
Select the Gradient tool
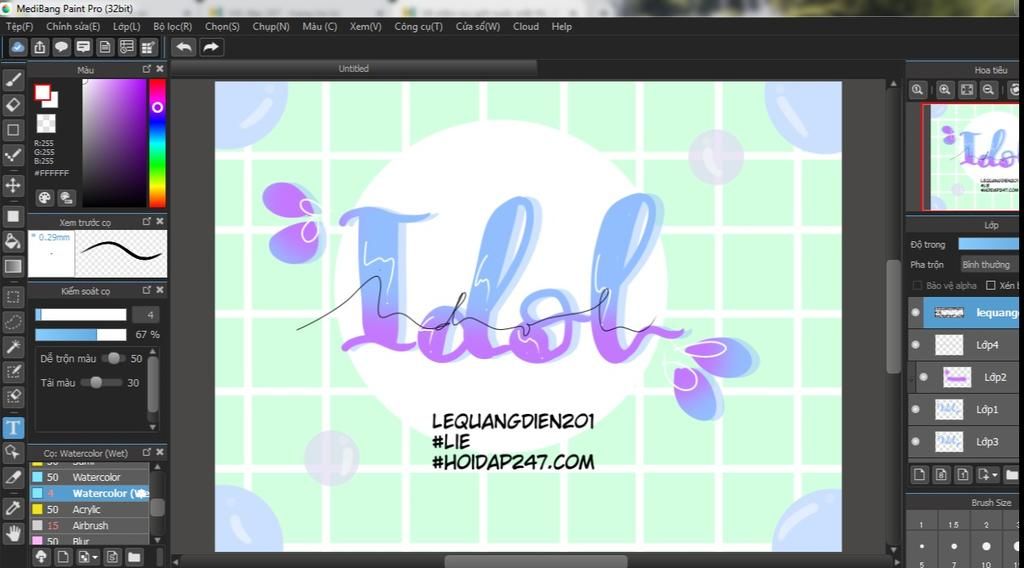coord(13,266)
